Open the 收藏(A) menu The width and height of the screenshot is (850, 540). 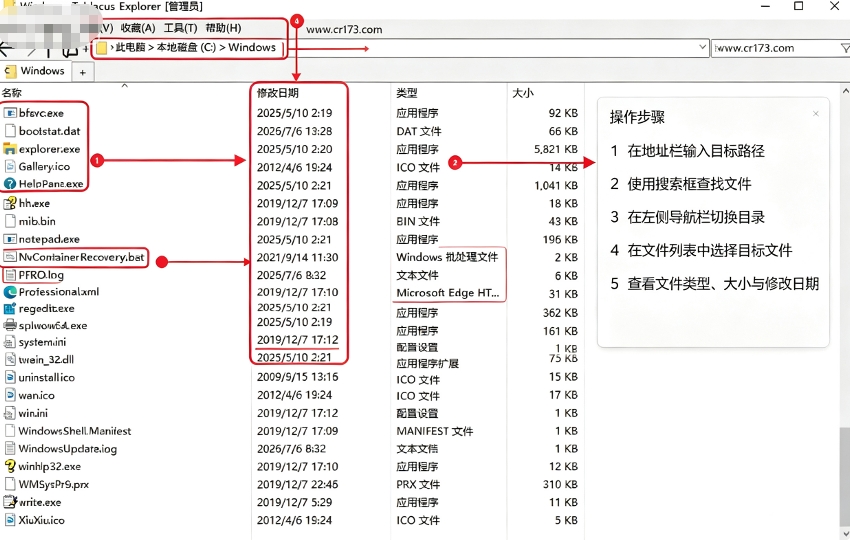138,28
